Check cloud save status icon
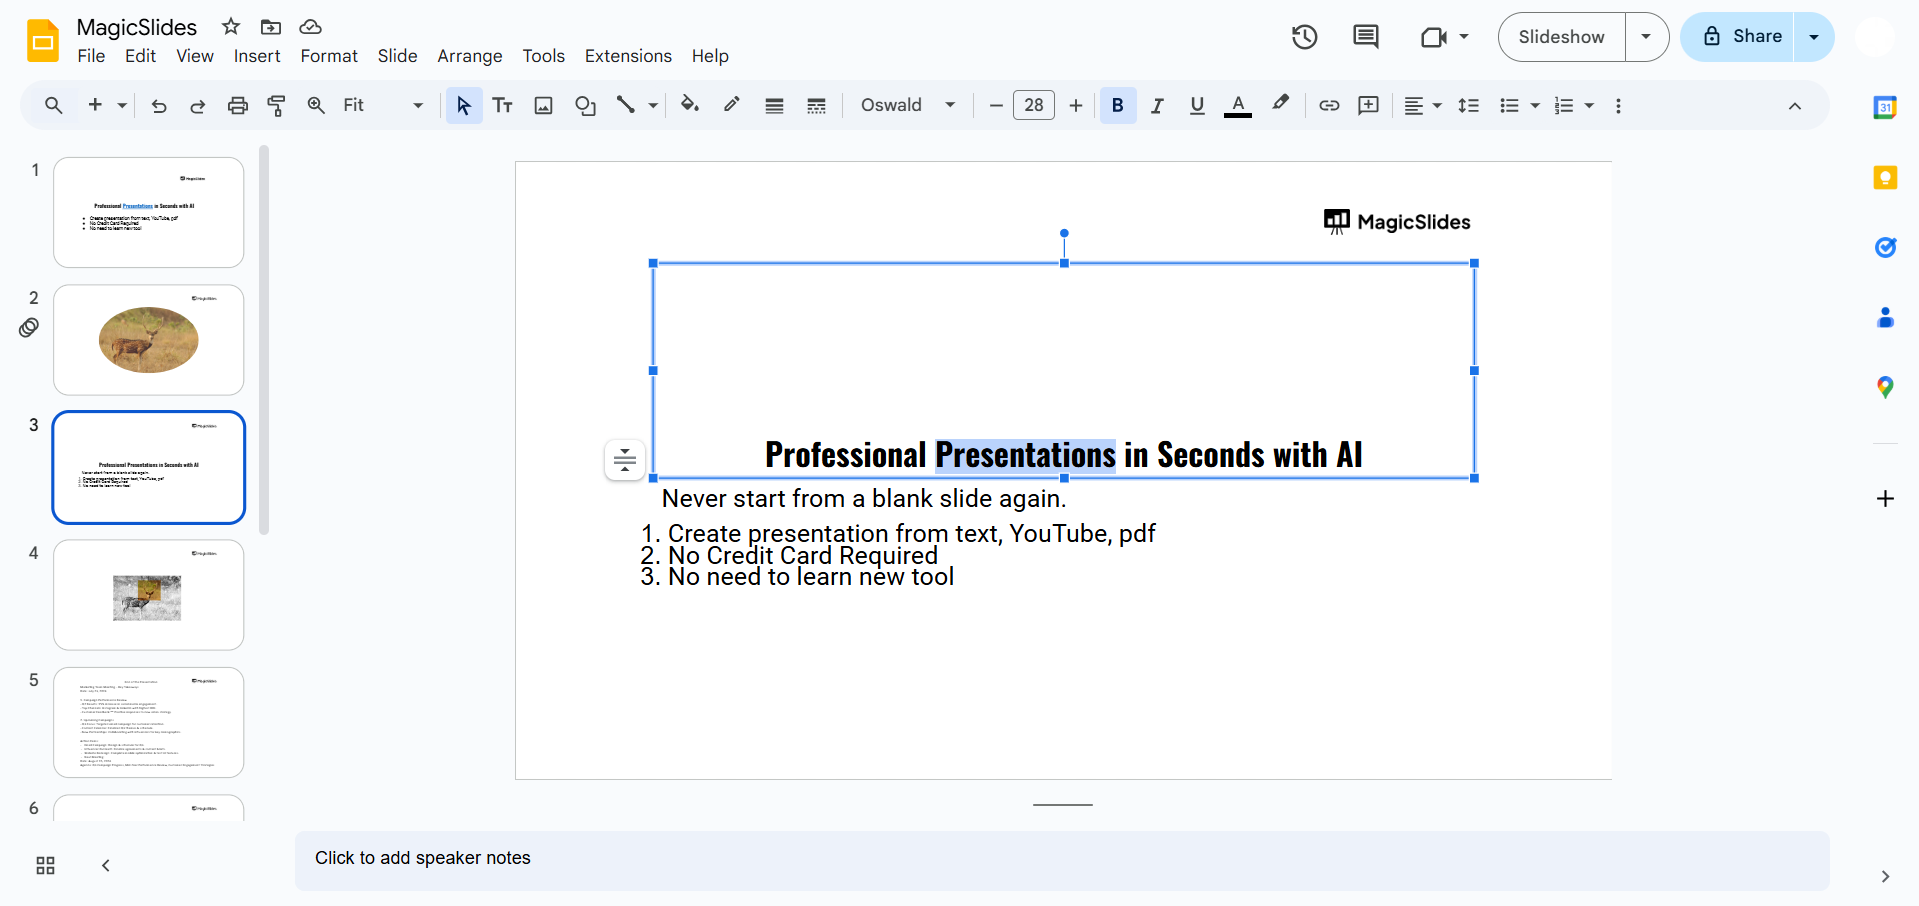 311,27
